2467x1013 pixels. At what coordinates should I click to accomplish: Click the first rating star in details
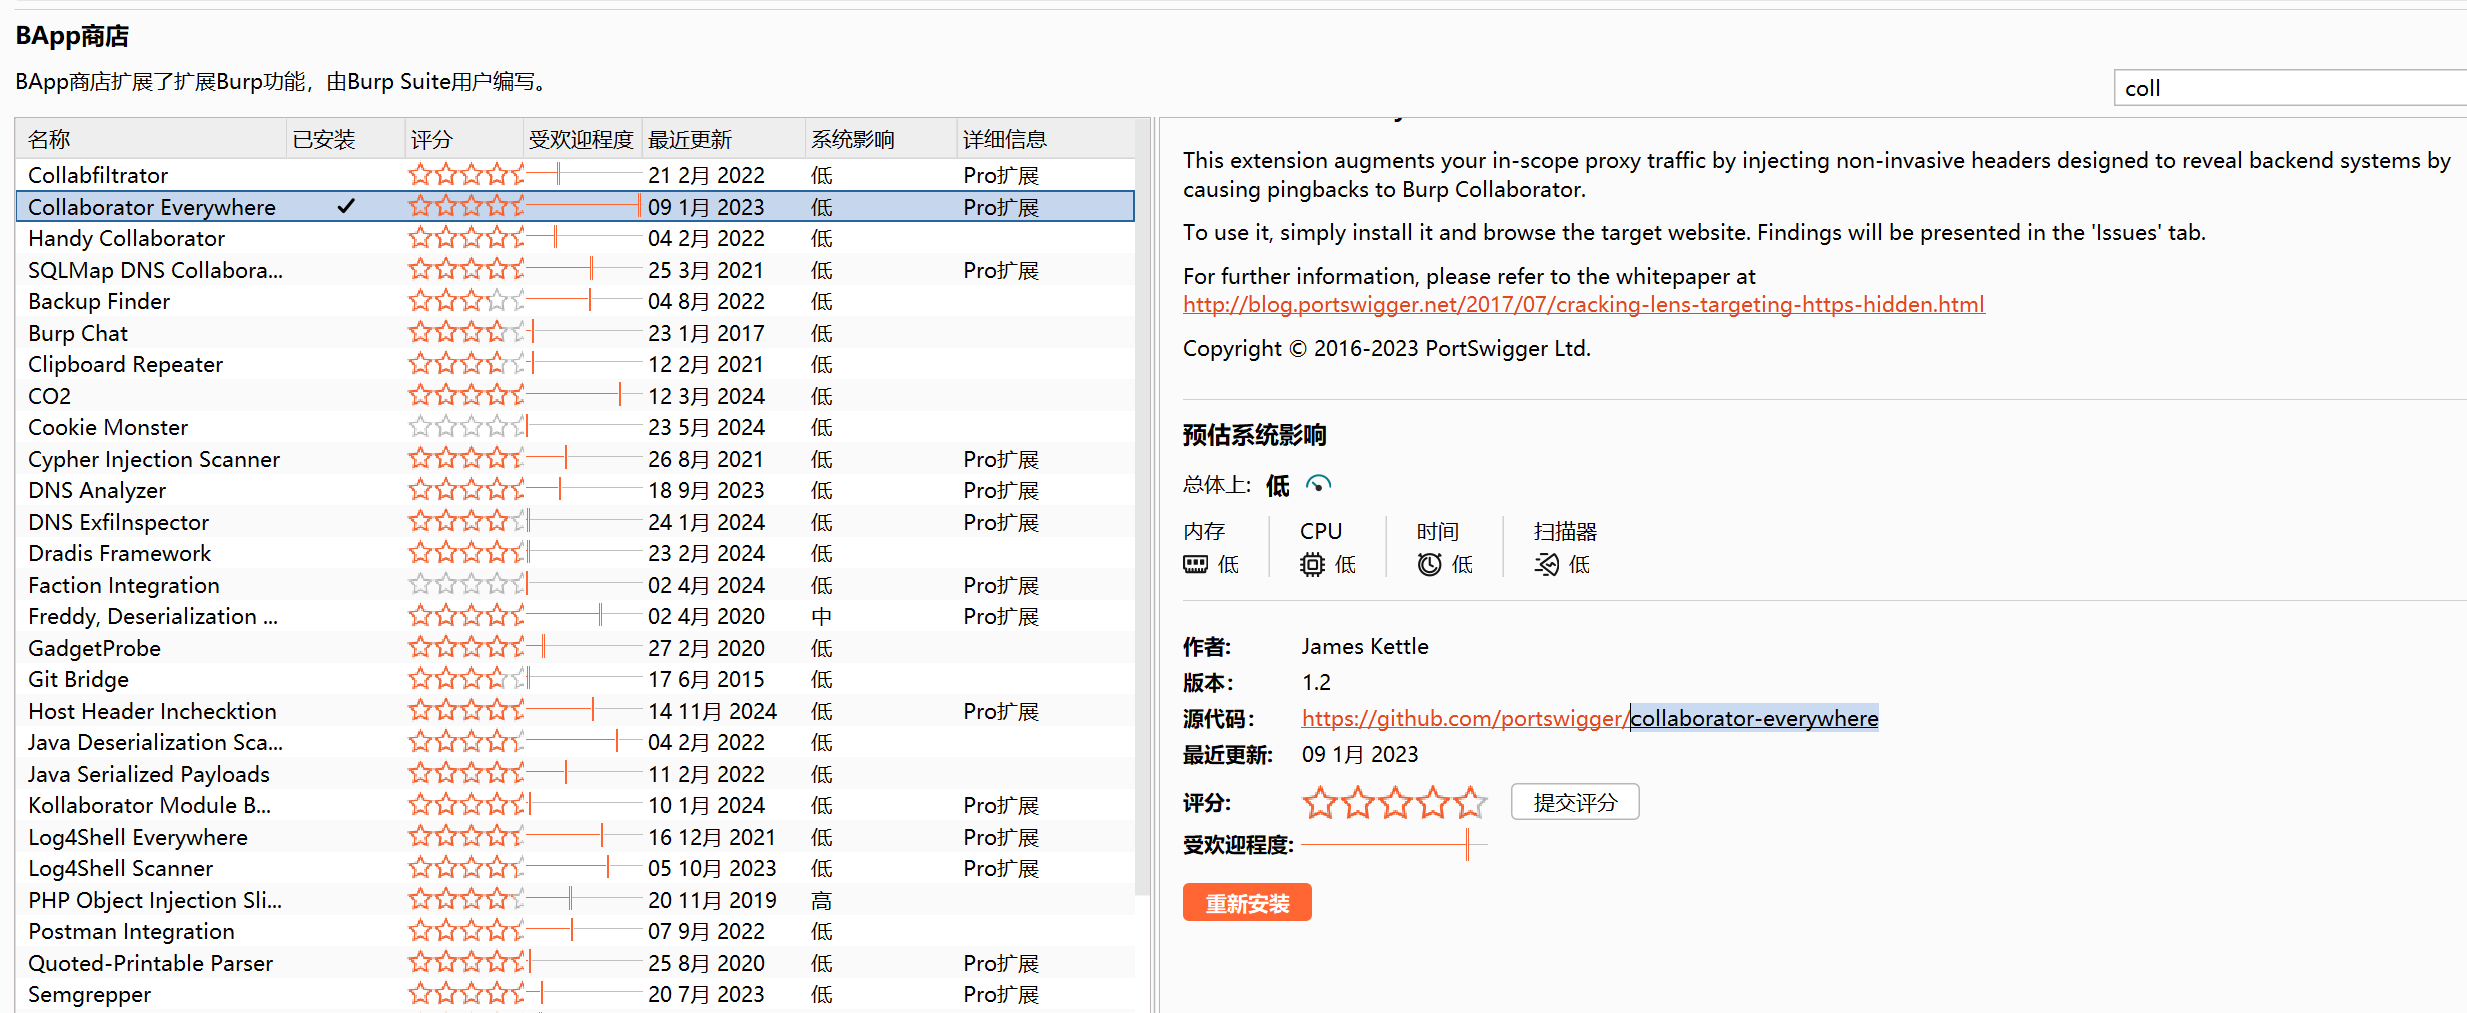1320,803
